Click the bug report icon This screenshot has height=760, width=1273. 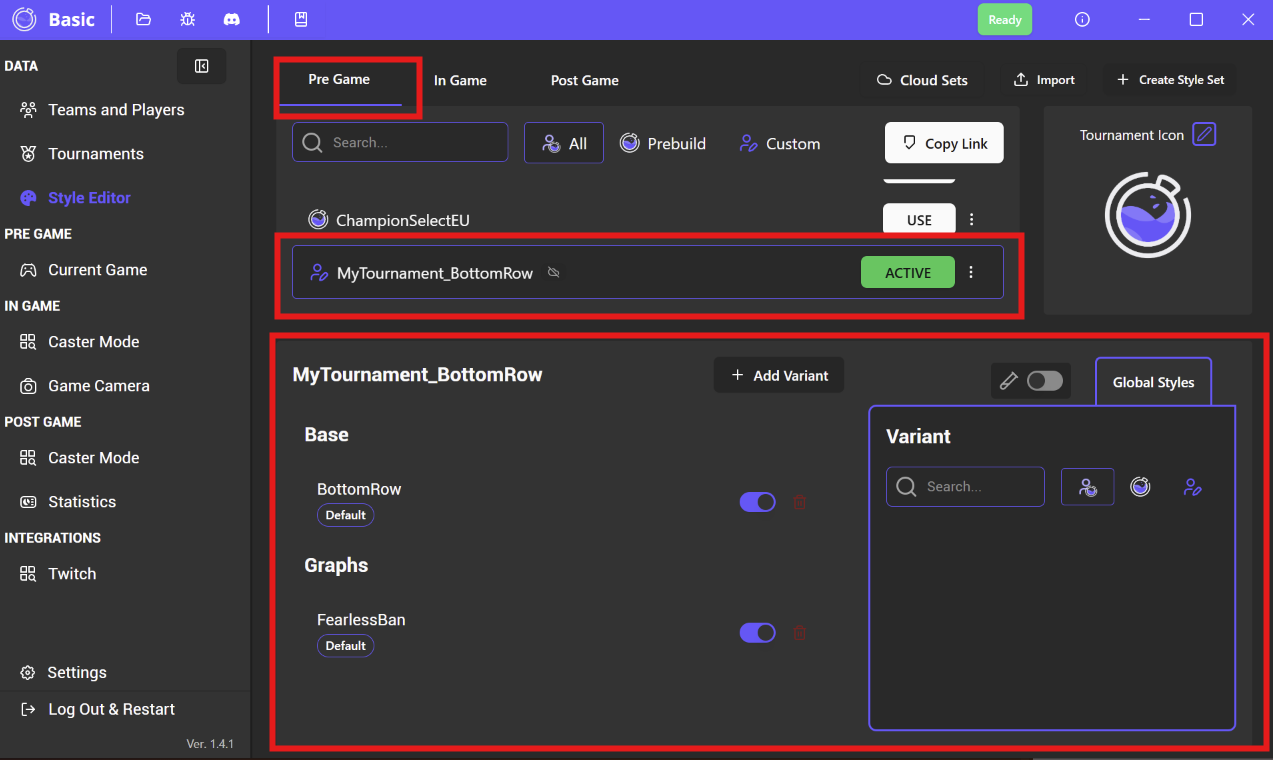[187, 19]
